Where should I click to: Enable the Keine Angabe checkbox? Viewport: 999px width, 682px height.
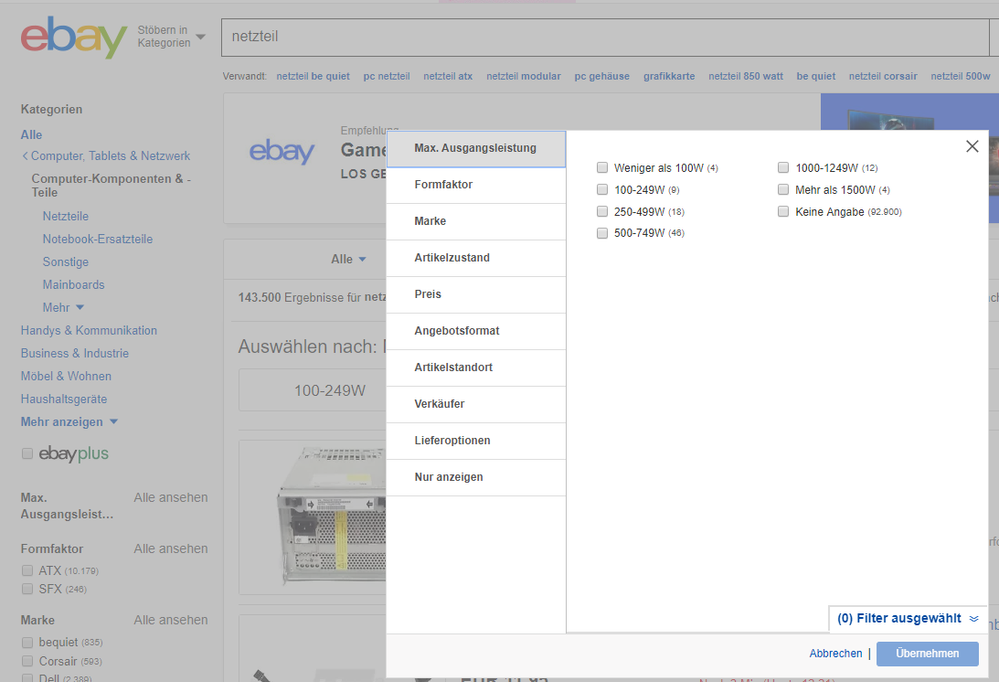(x=784, y=212)
